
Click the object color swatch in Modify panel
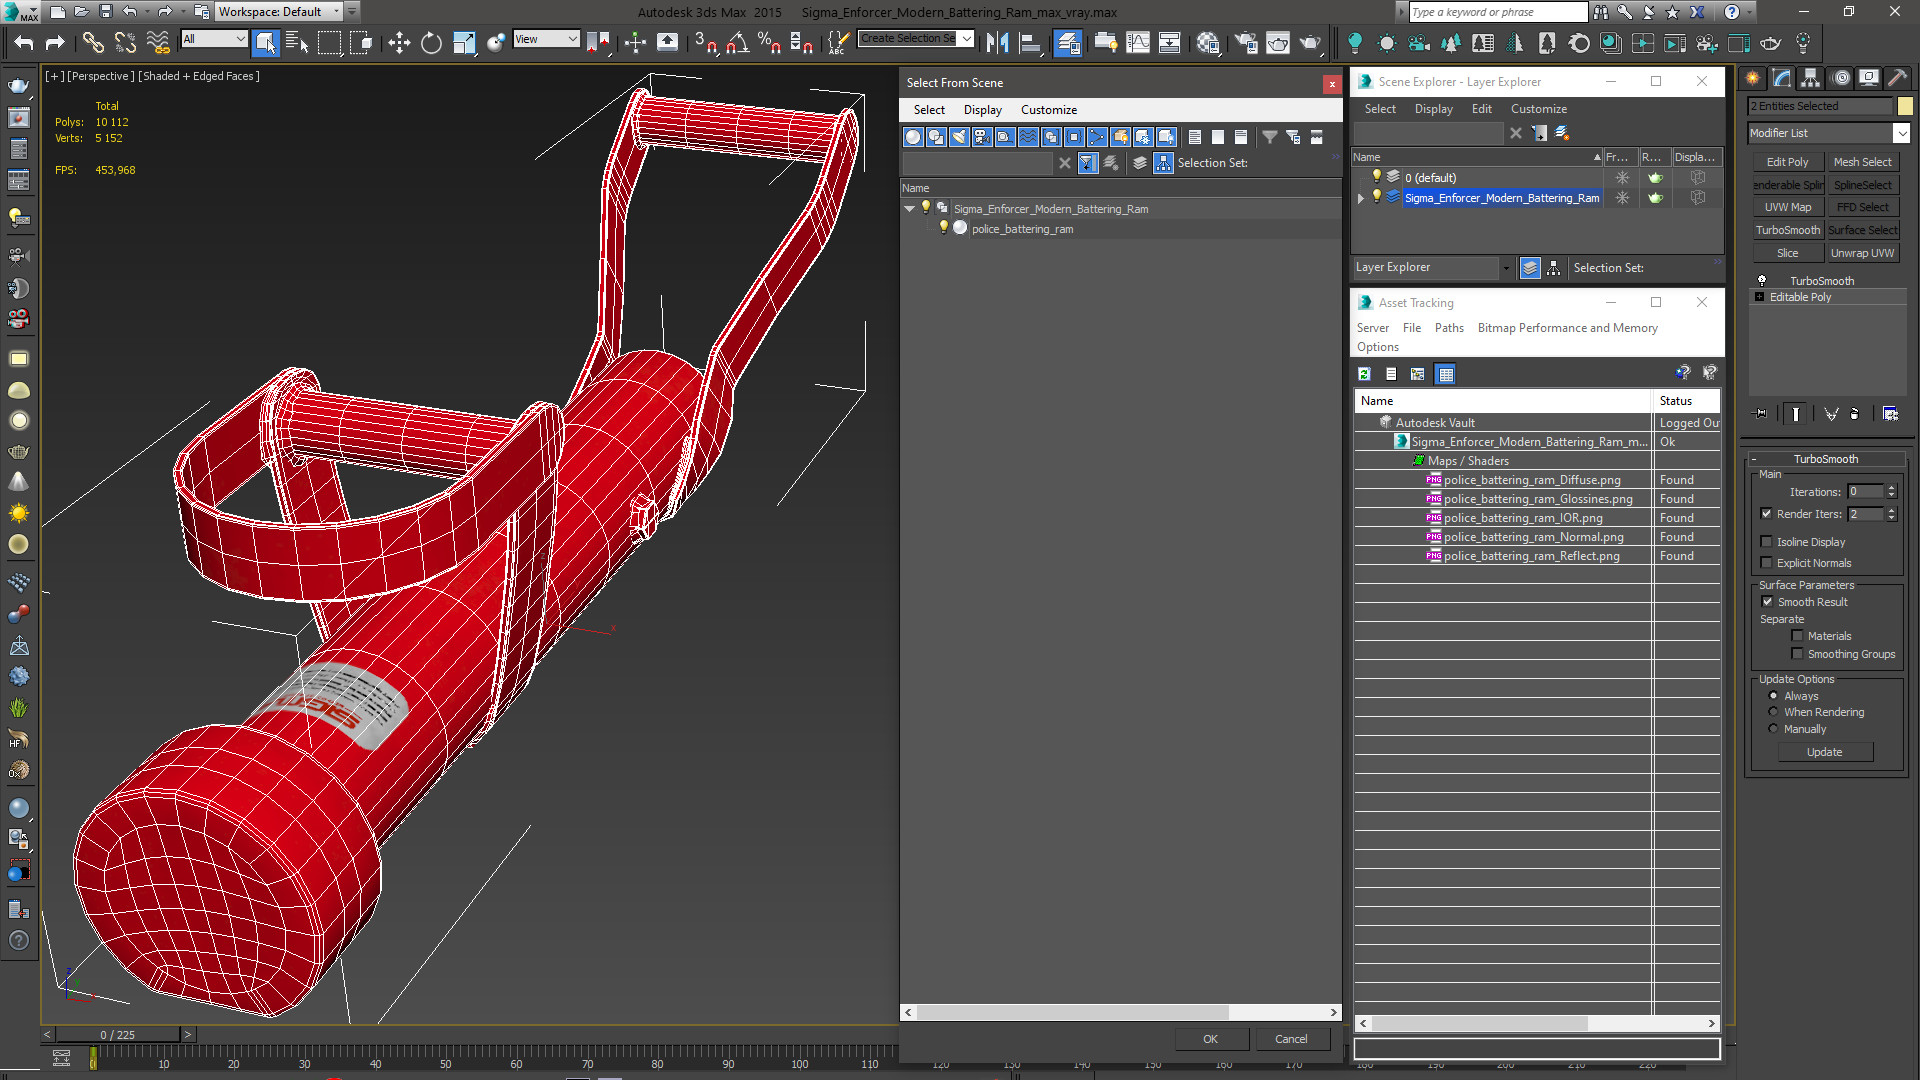(x=1905, y=106)
